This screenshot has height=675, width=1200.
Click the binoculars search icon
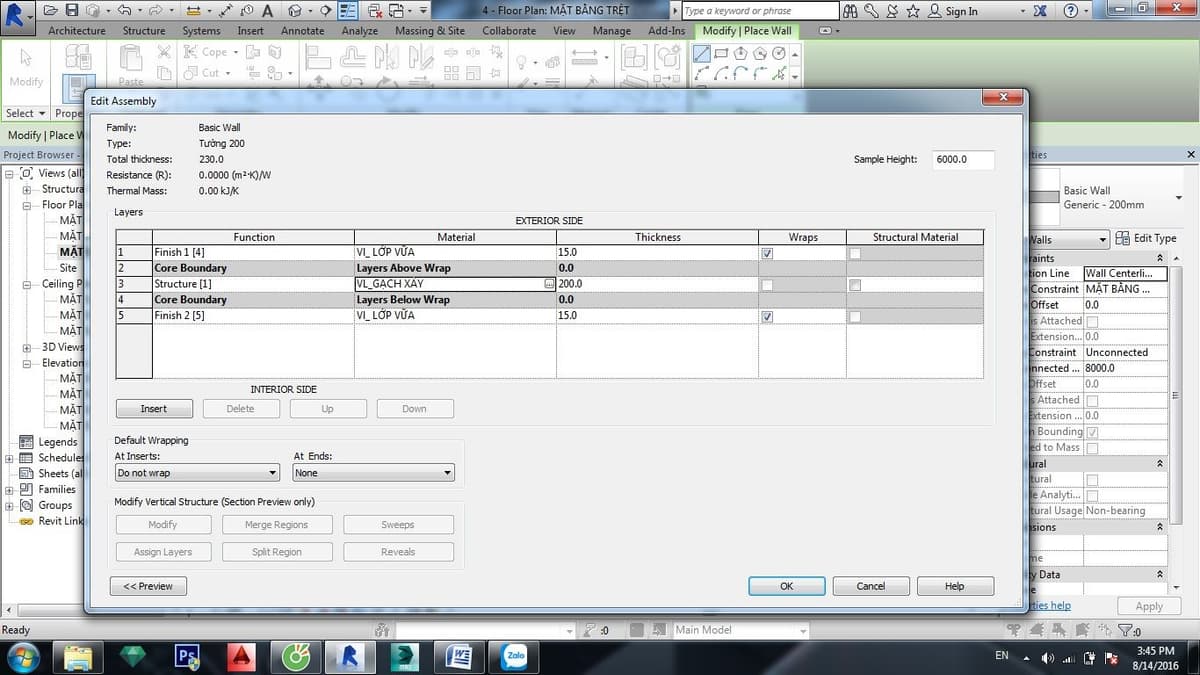(850, 11)
